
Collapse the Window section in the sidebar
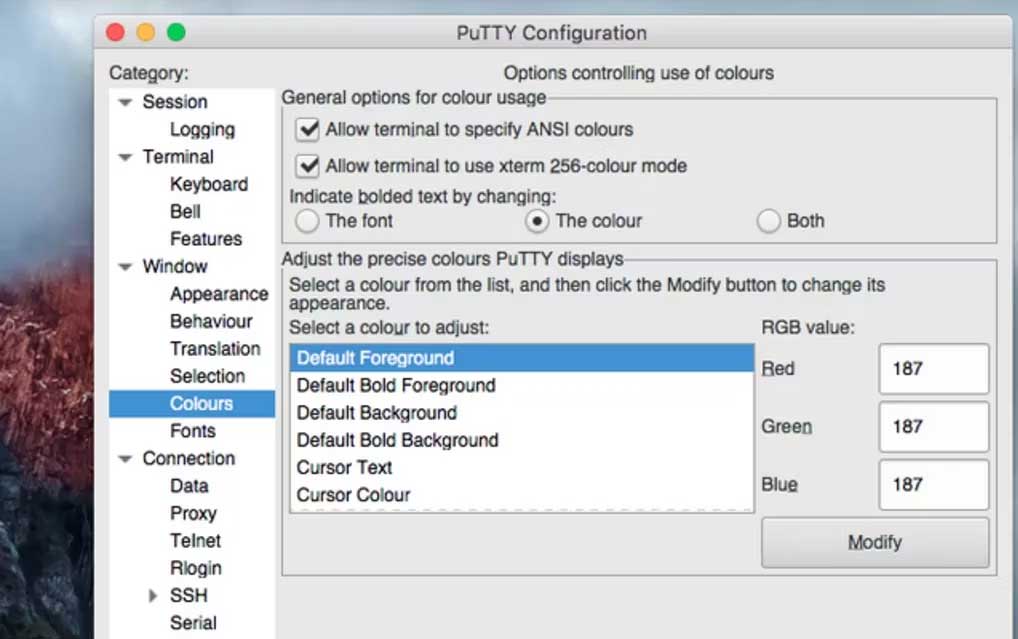[124, 266]
